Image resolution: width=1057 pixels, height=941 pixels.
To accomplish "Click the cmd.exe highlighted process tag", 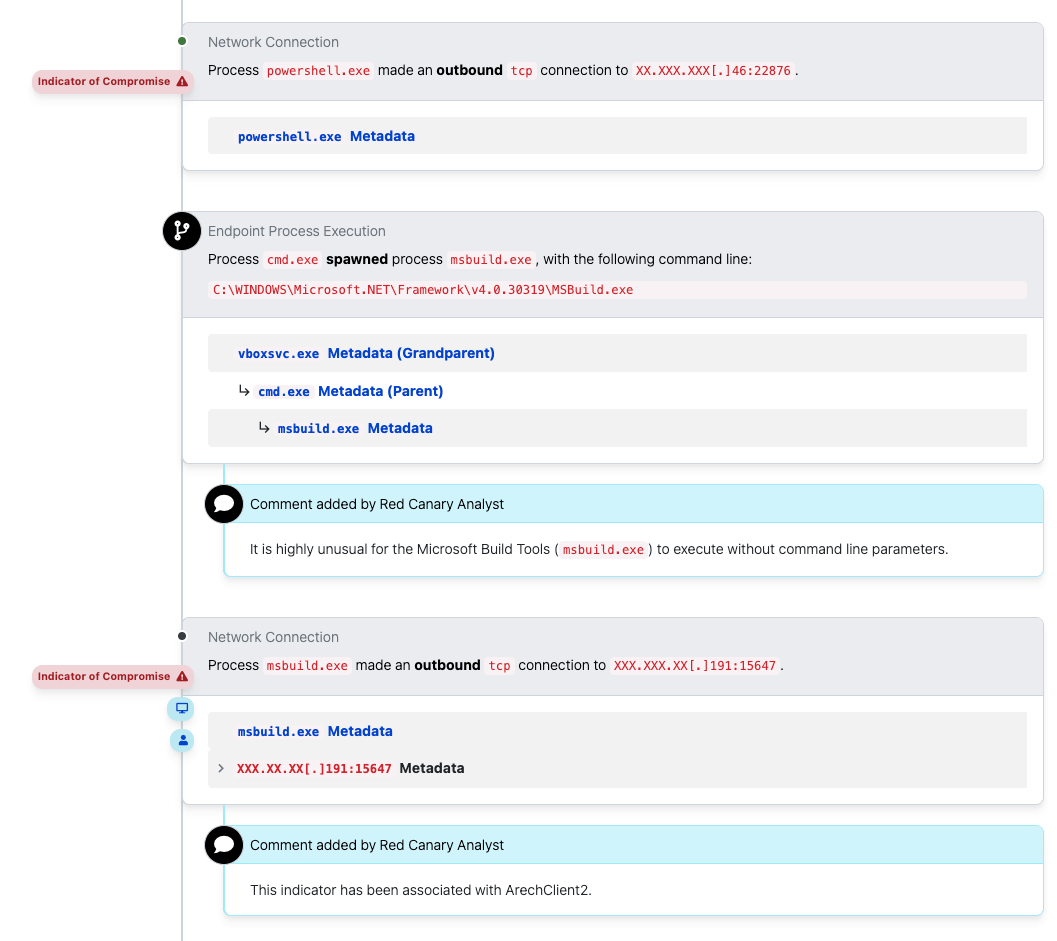I will click(x=292, y=259).
